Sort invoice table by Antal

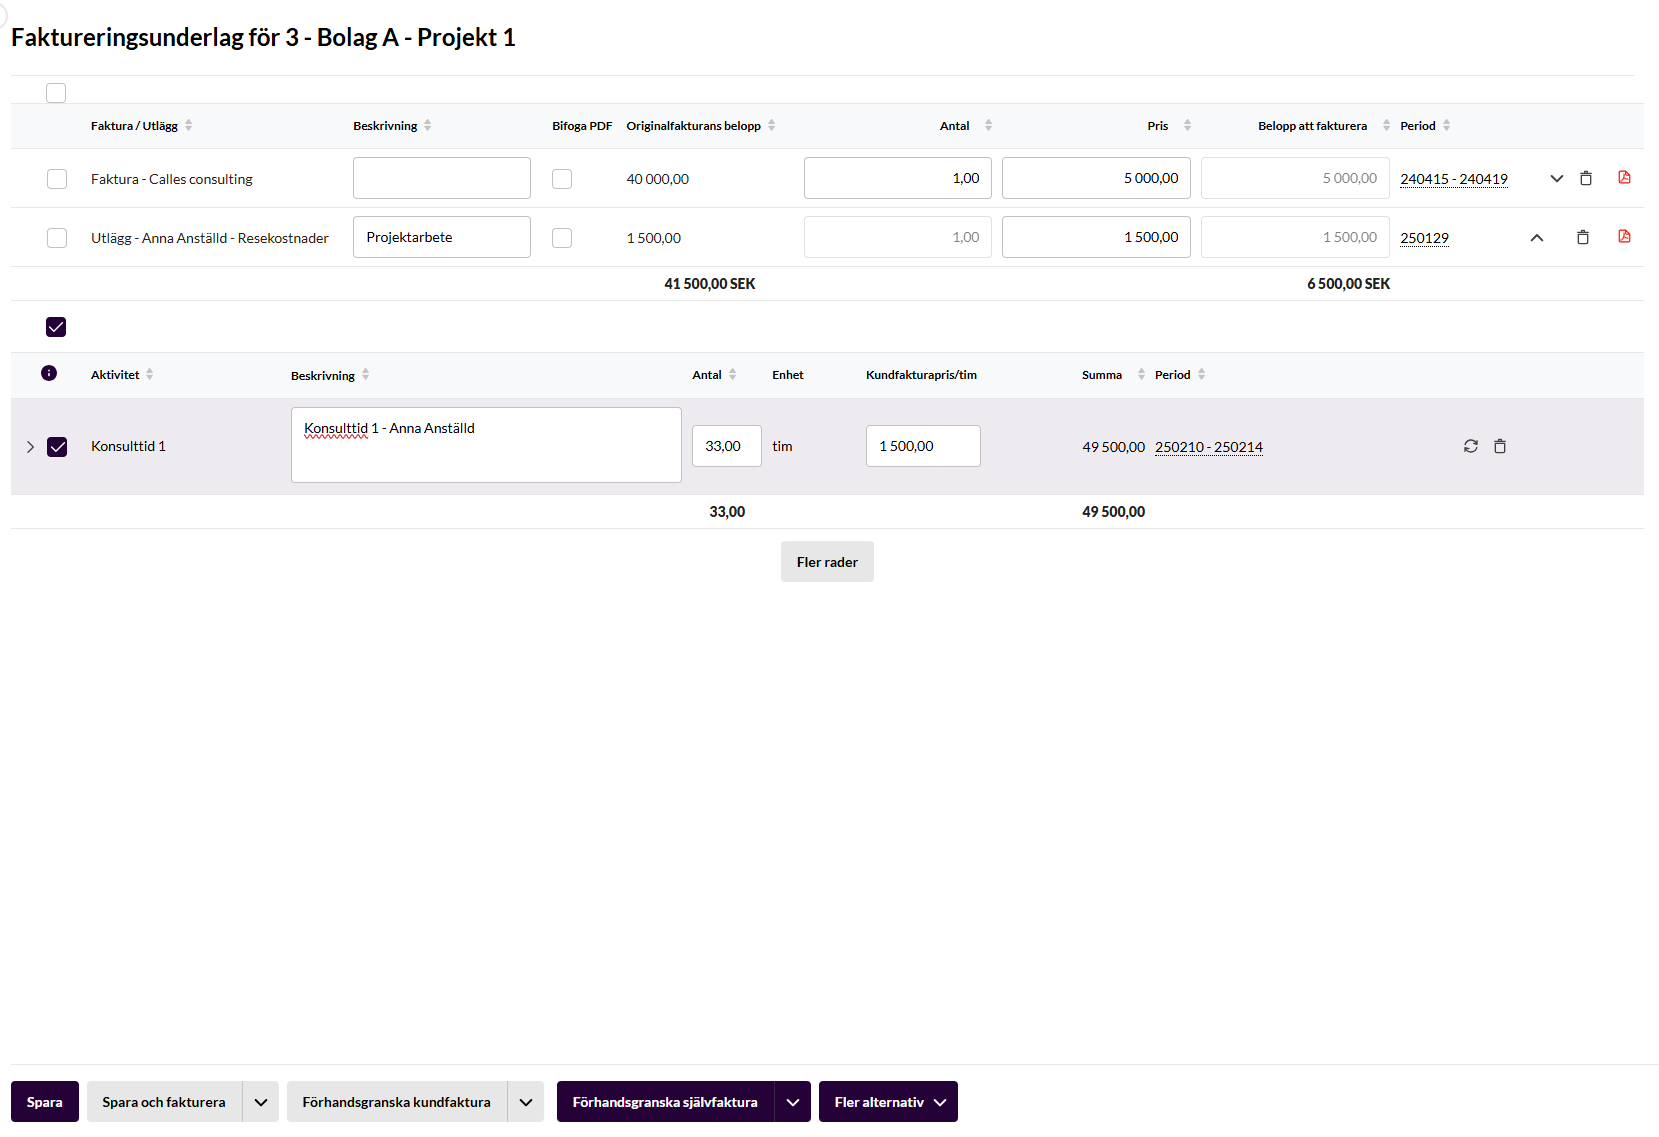(x=989, y=125)
